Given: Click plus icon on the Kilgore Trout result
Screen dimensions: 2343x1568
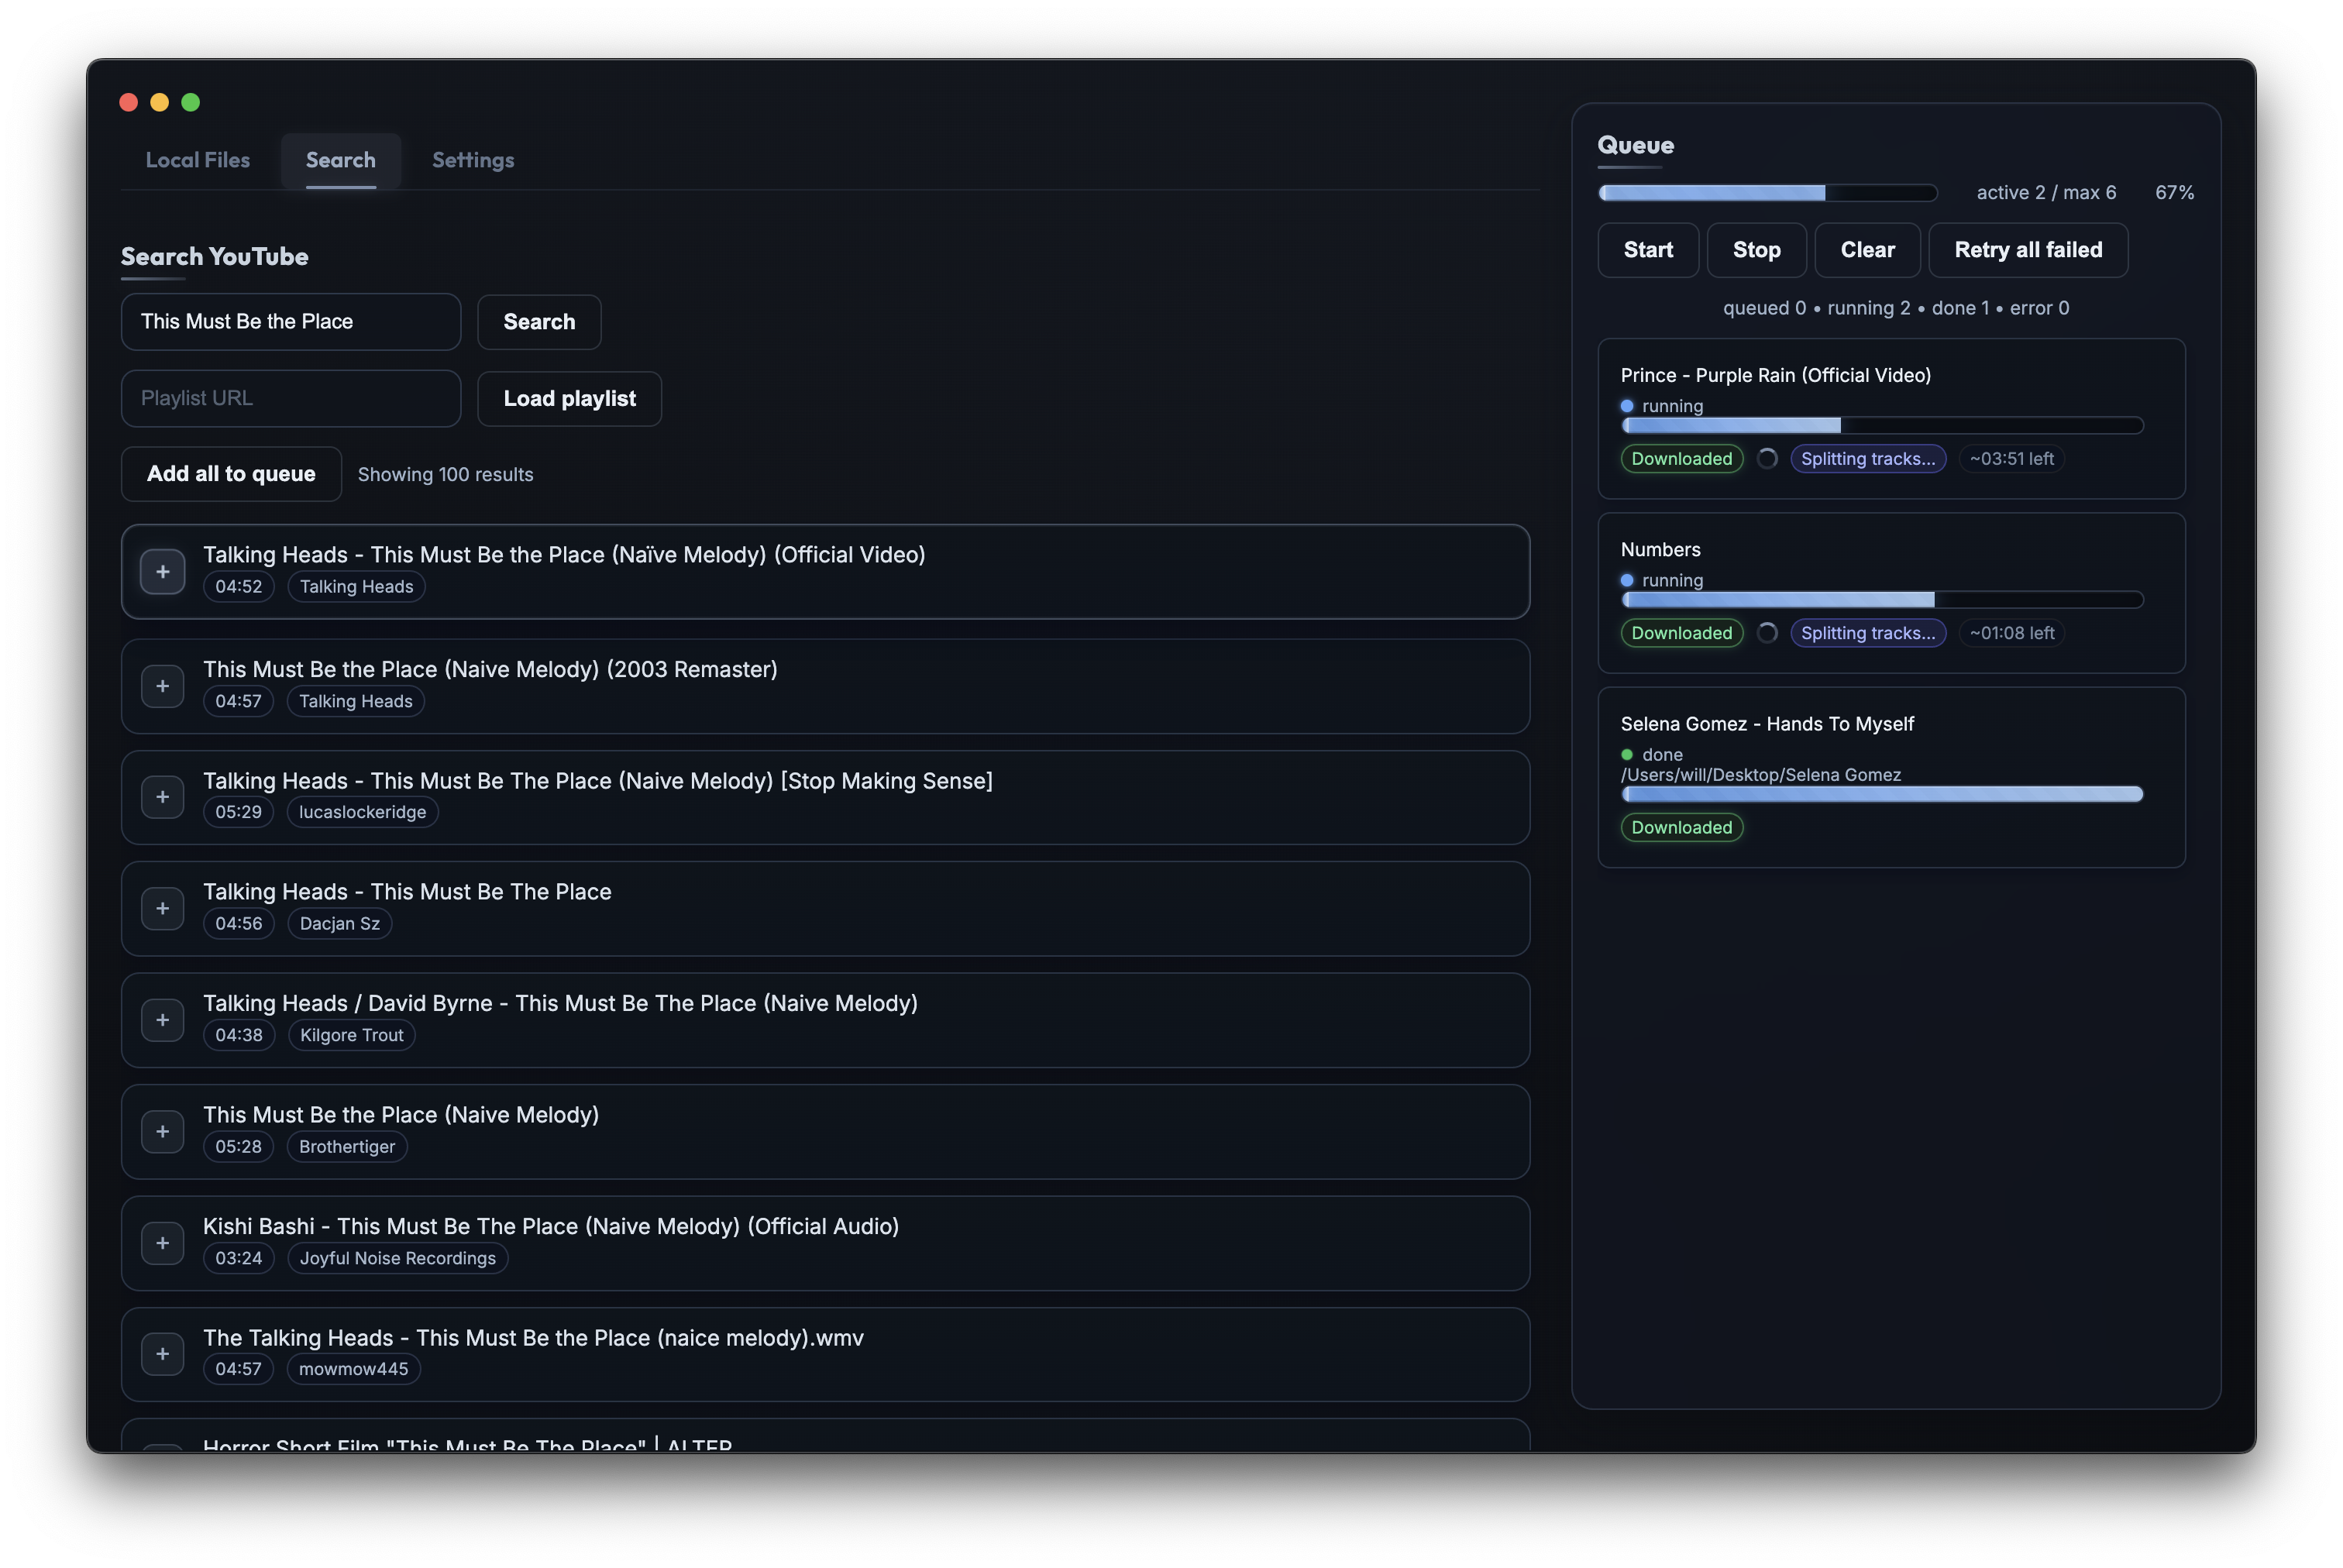Looking at the screenshot, I should pyautogui.click(x=163, y=1020).
